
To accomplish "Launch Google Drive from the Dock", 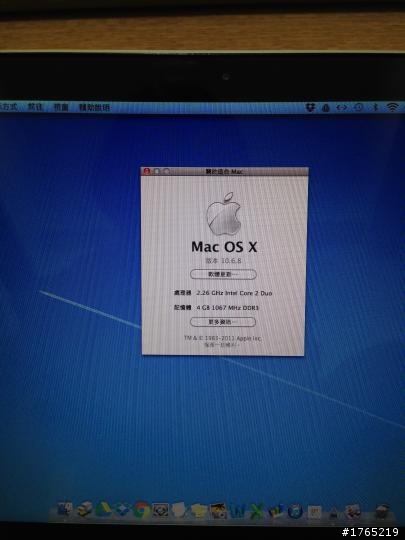I will point(103,509).
